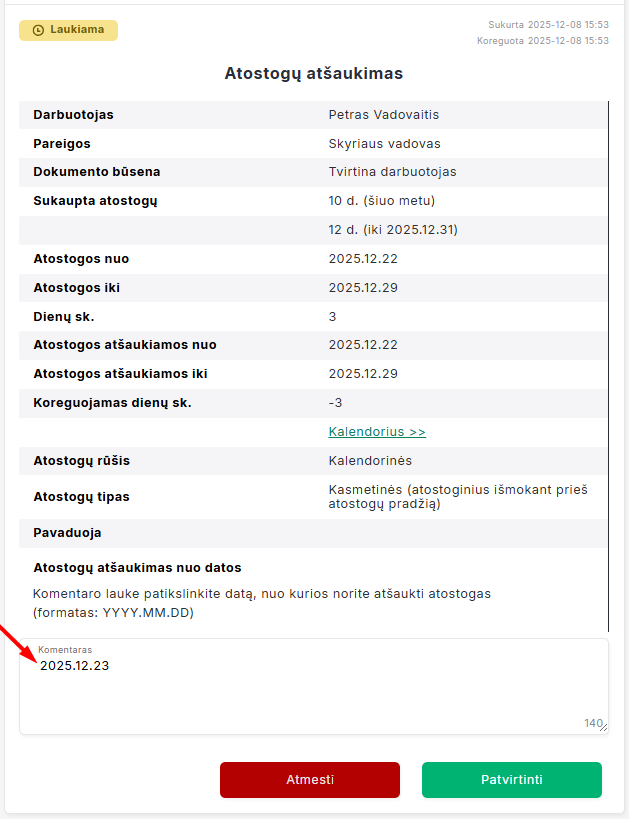Click the clock icon in Laukiama badge
The image size is (629, 819).
click(x=38, y=30)
